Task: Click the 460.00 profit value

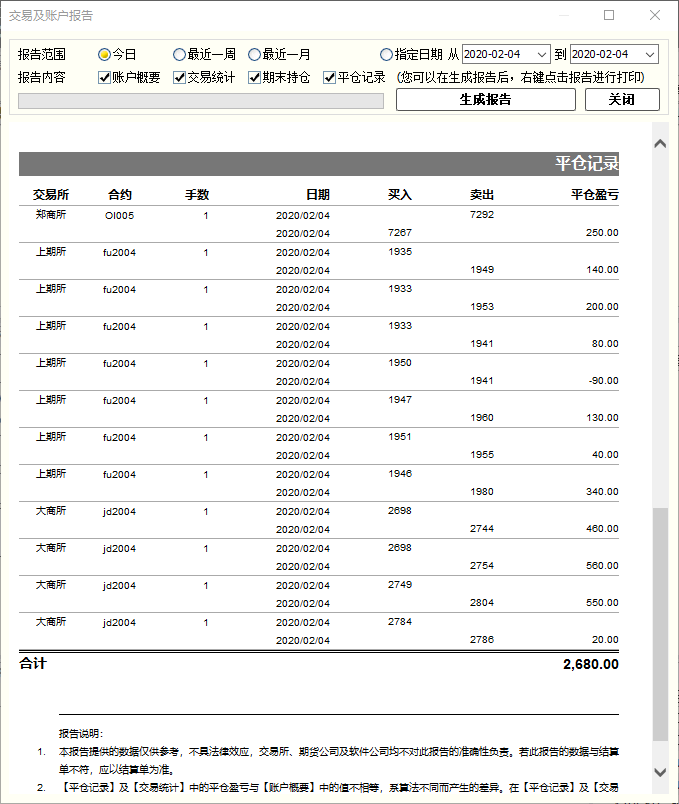Action: click(x=602, y=529)
